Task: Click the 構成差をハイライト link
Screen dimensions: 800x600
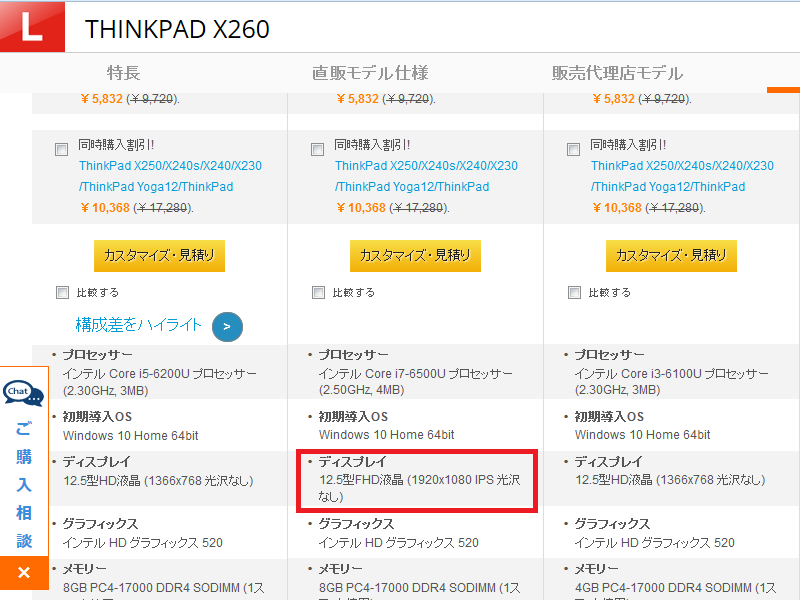Action: (138, 325)
